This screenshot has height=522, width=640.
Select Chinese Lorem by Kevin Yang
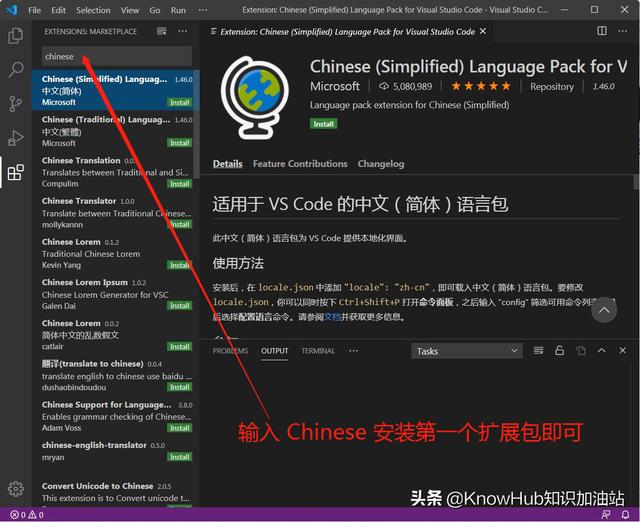coord(114,253)
